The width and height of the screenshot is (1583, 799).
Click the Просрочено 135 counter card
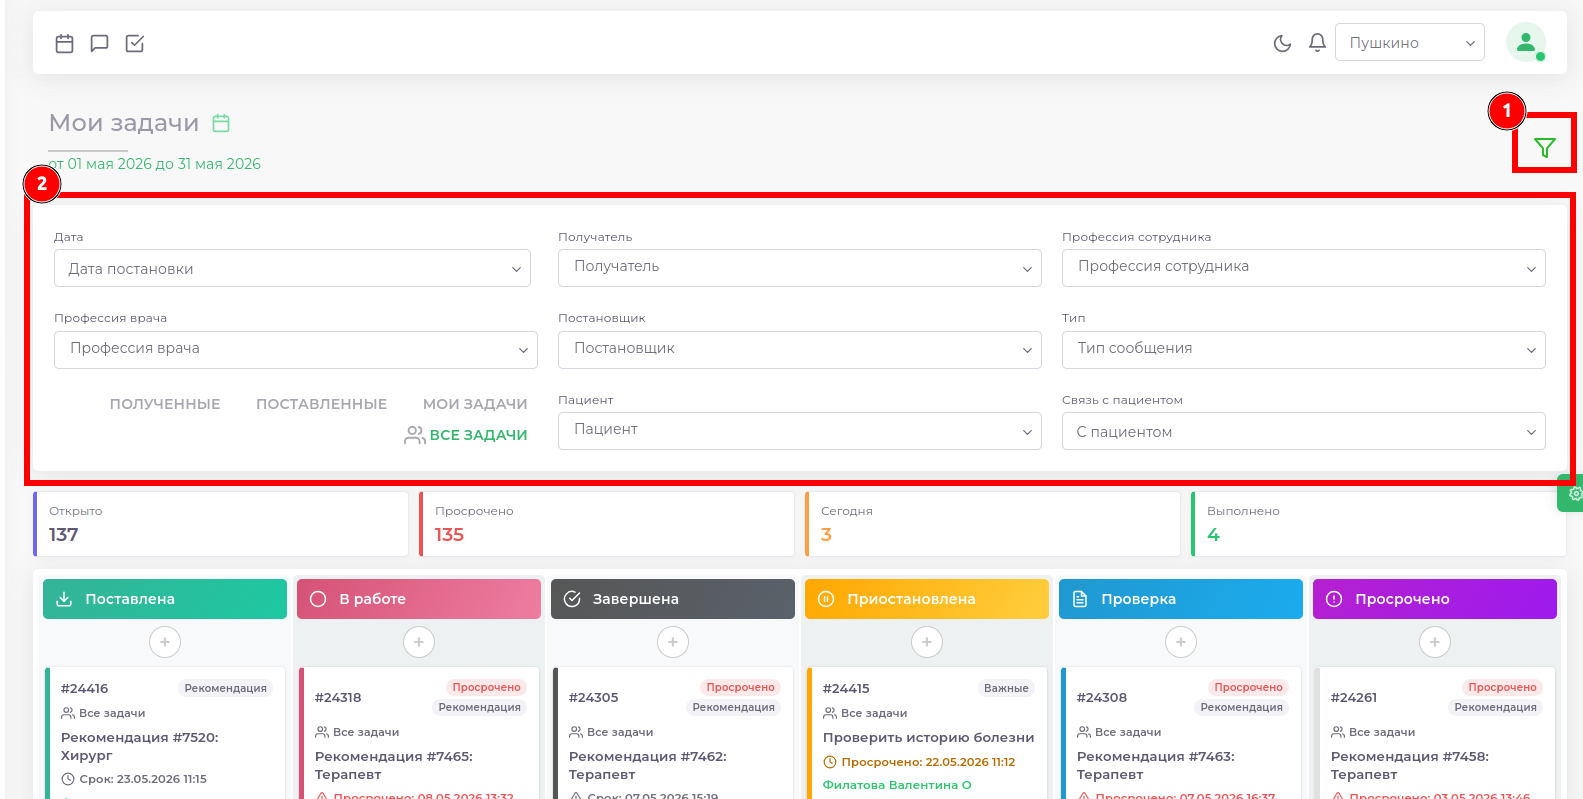pos(606,523)
